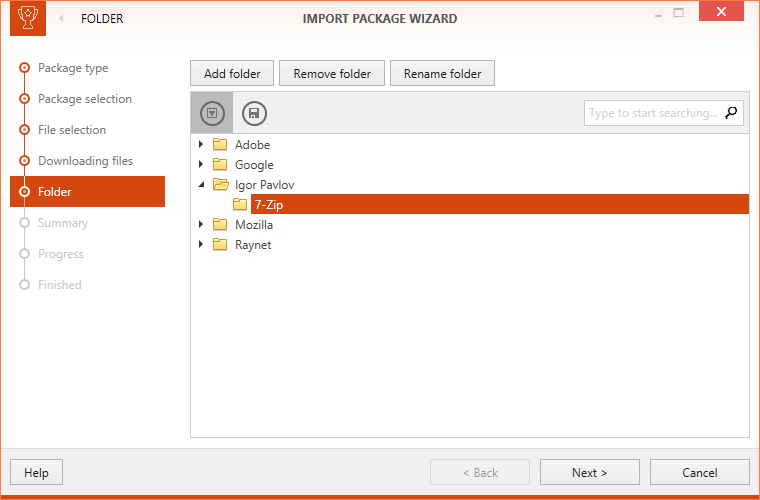Expand the Mozilla folder node

pyautogui.click(x=201, y=224)
